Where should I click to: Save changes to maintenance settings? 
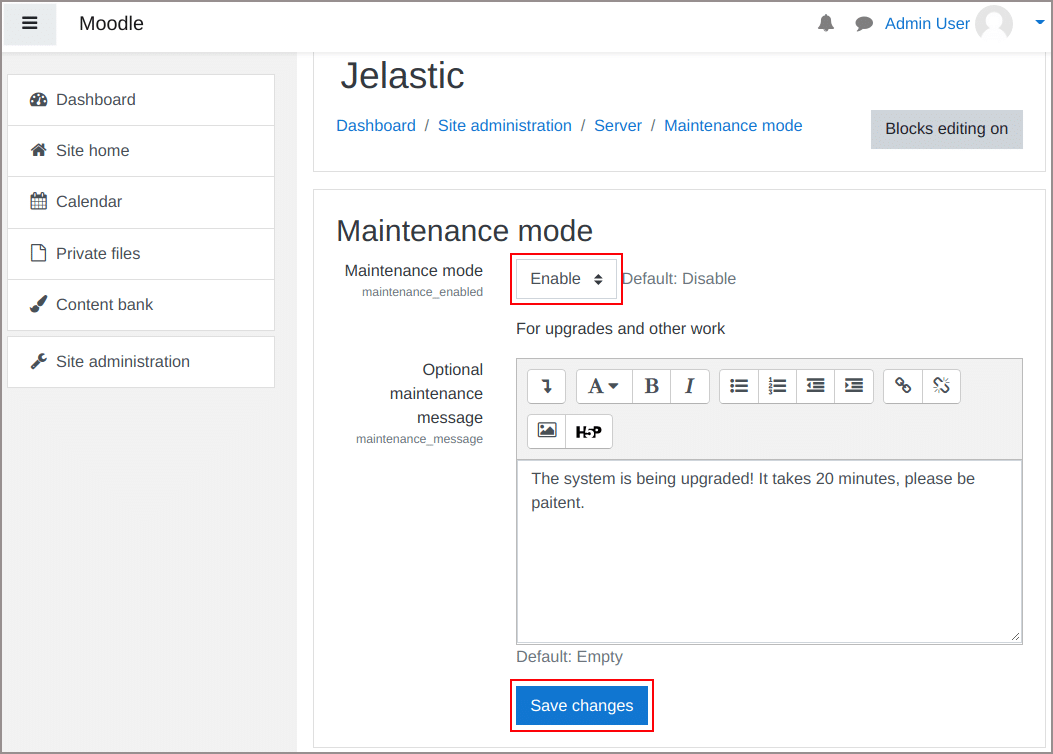[x=582, y=706]
